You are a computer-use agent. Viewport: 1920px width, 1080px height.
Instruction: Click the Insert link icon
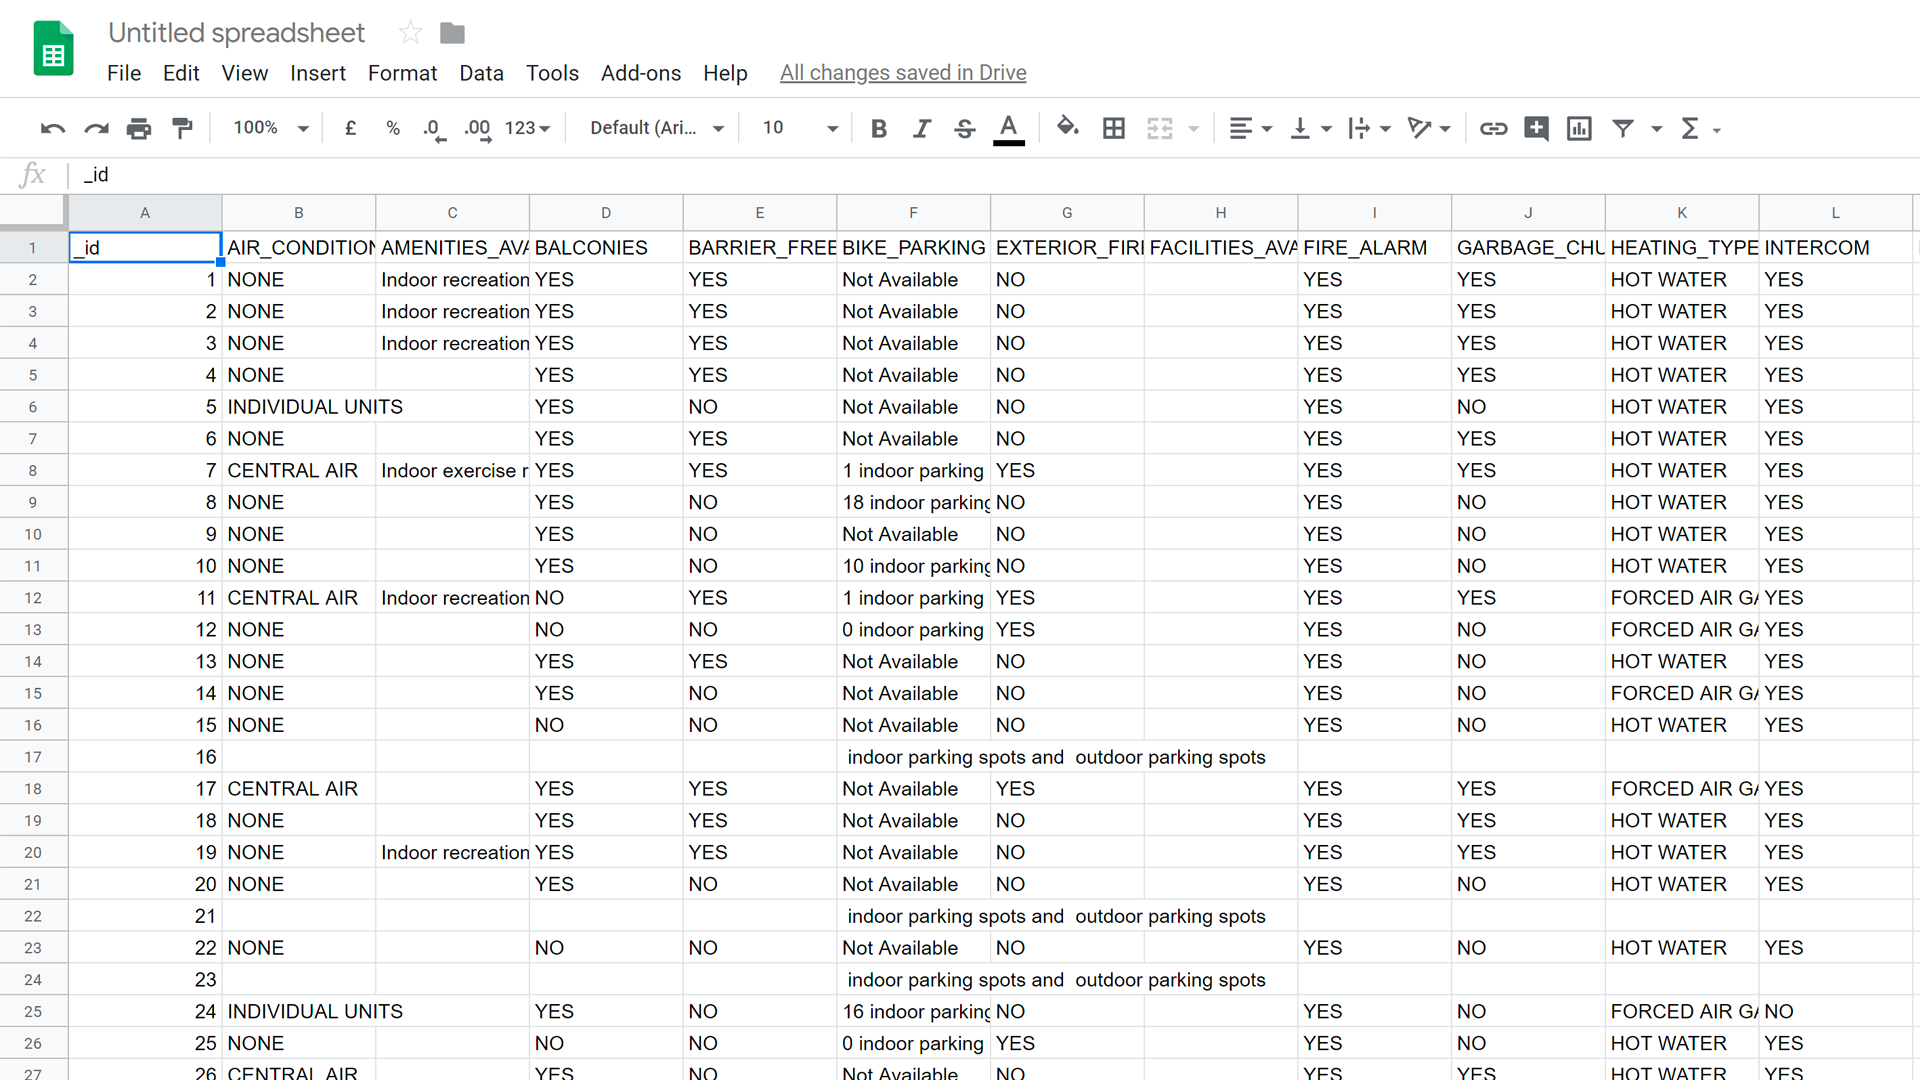pyautogui.click(x=1493, y=128)
